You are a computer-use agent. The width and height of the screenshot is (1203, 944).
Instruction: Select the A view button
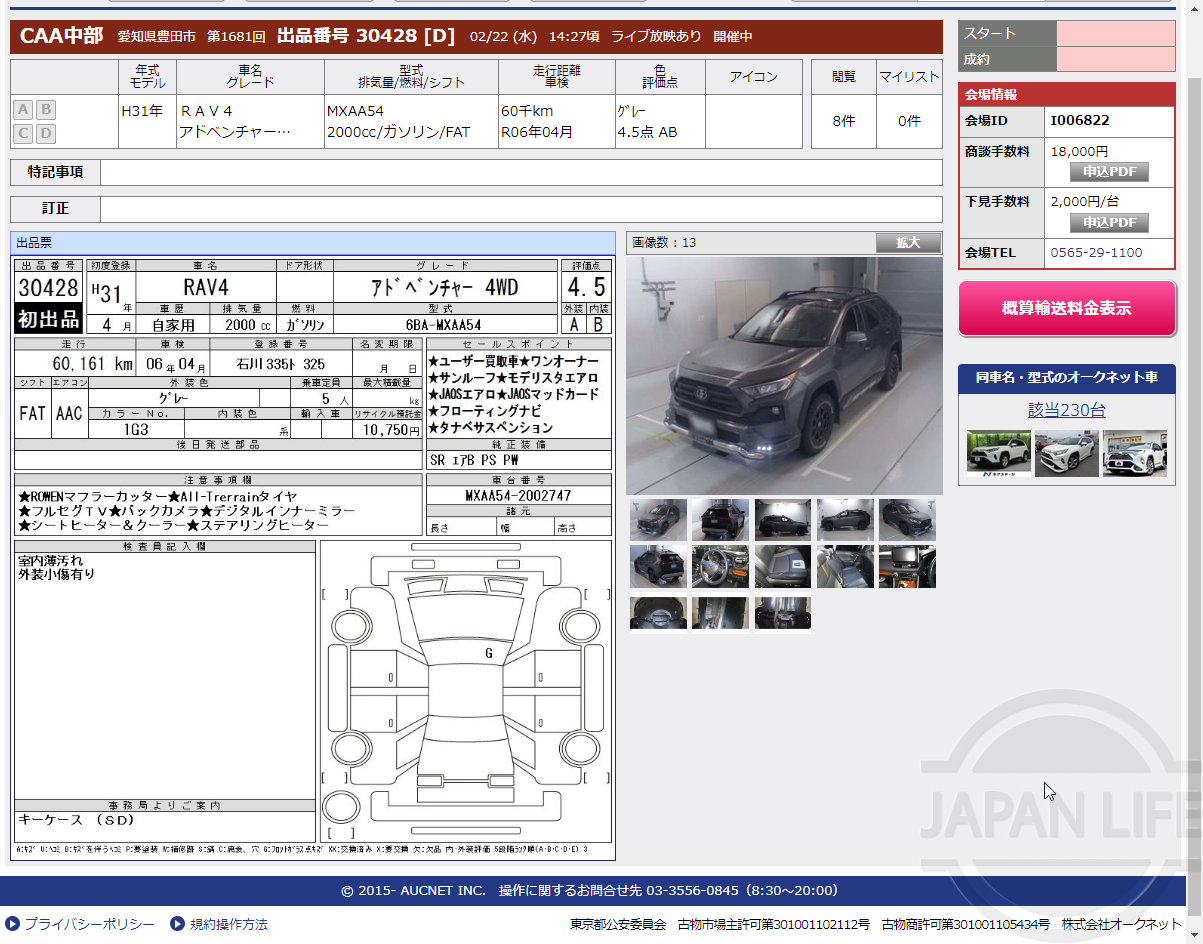[x=22, y=110]
